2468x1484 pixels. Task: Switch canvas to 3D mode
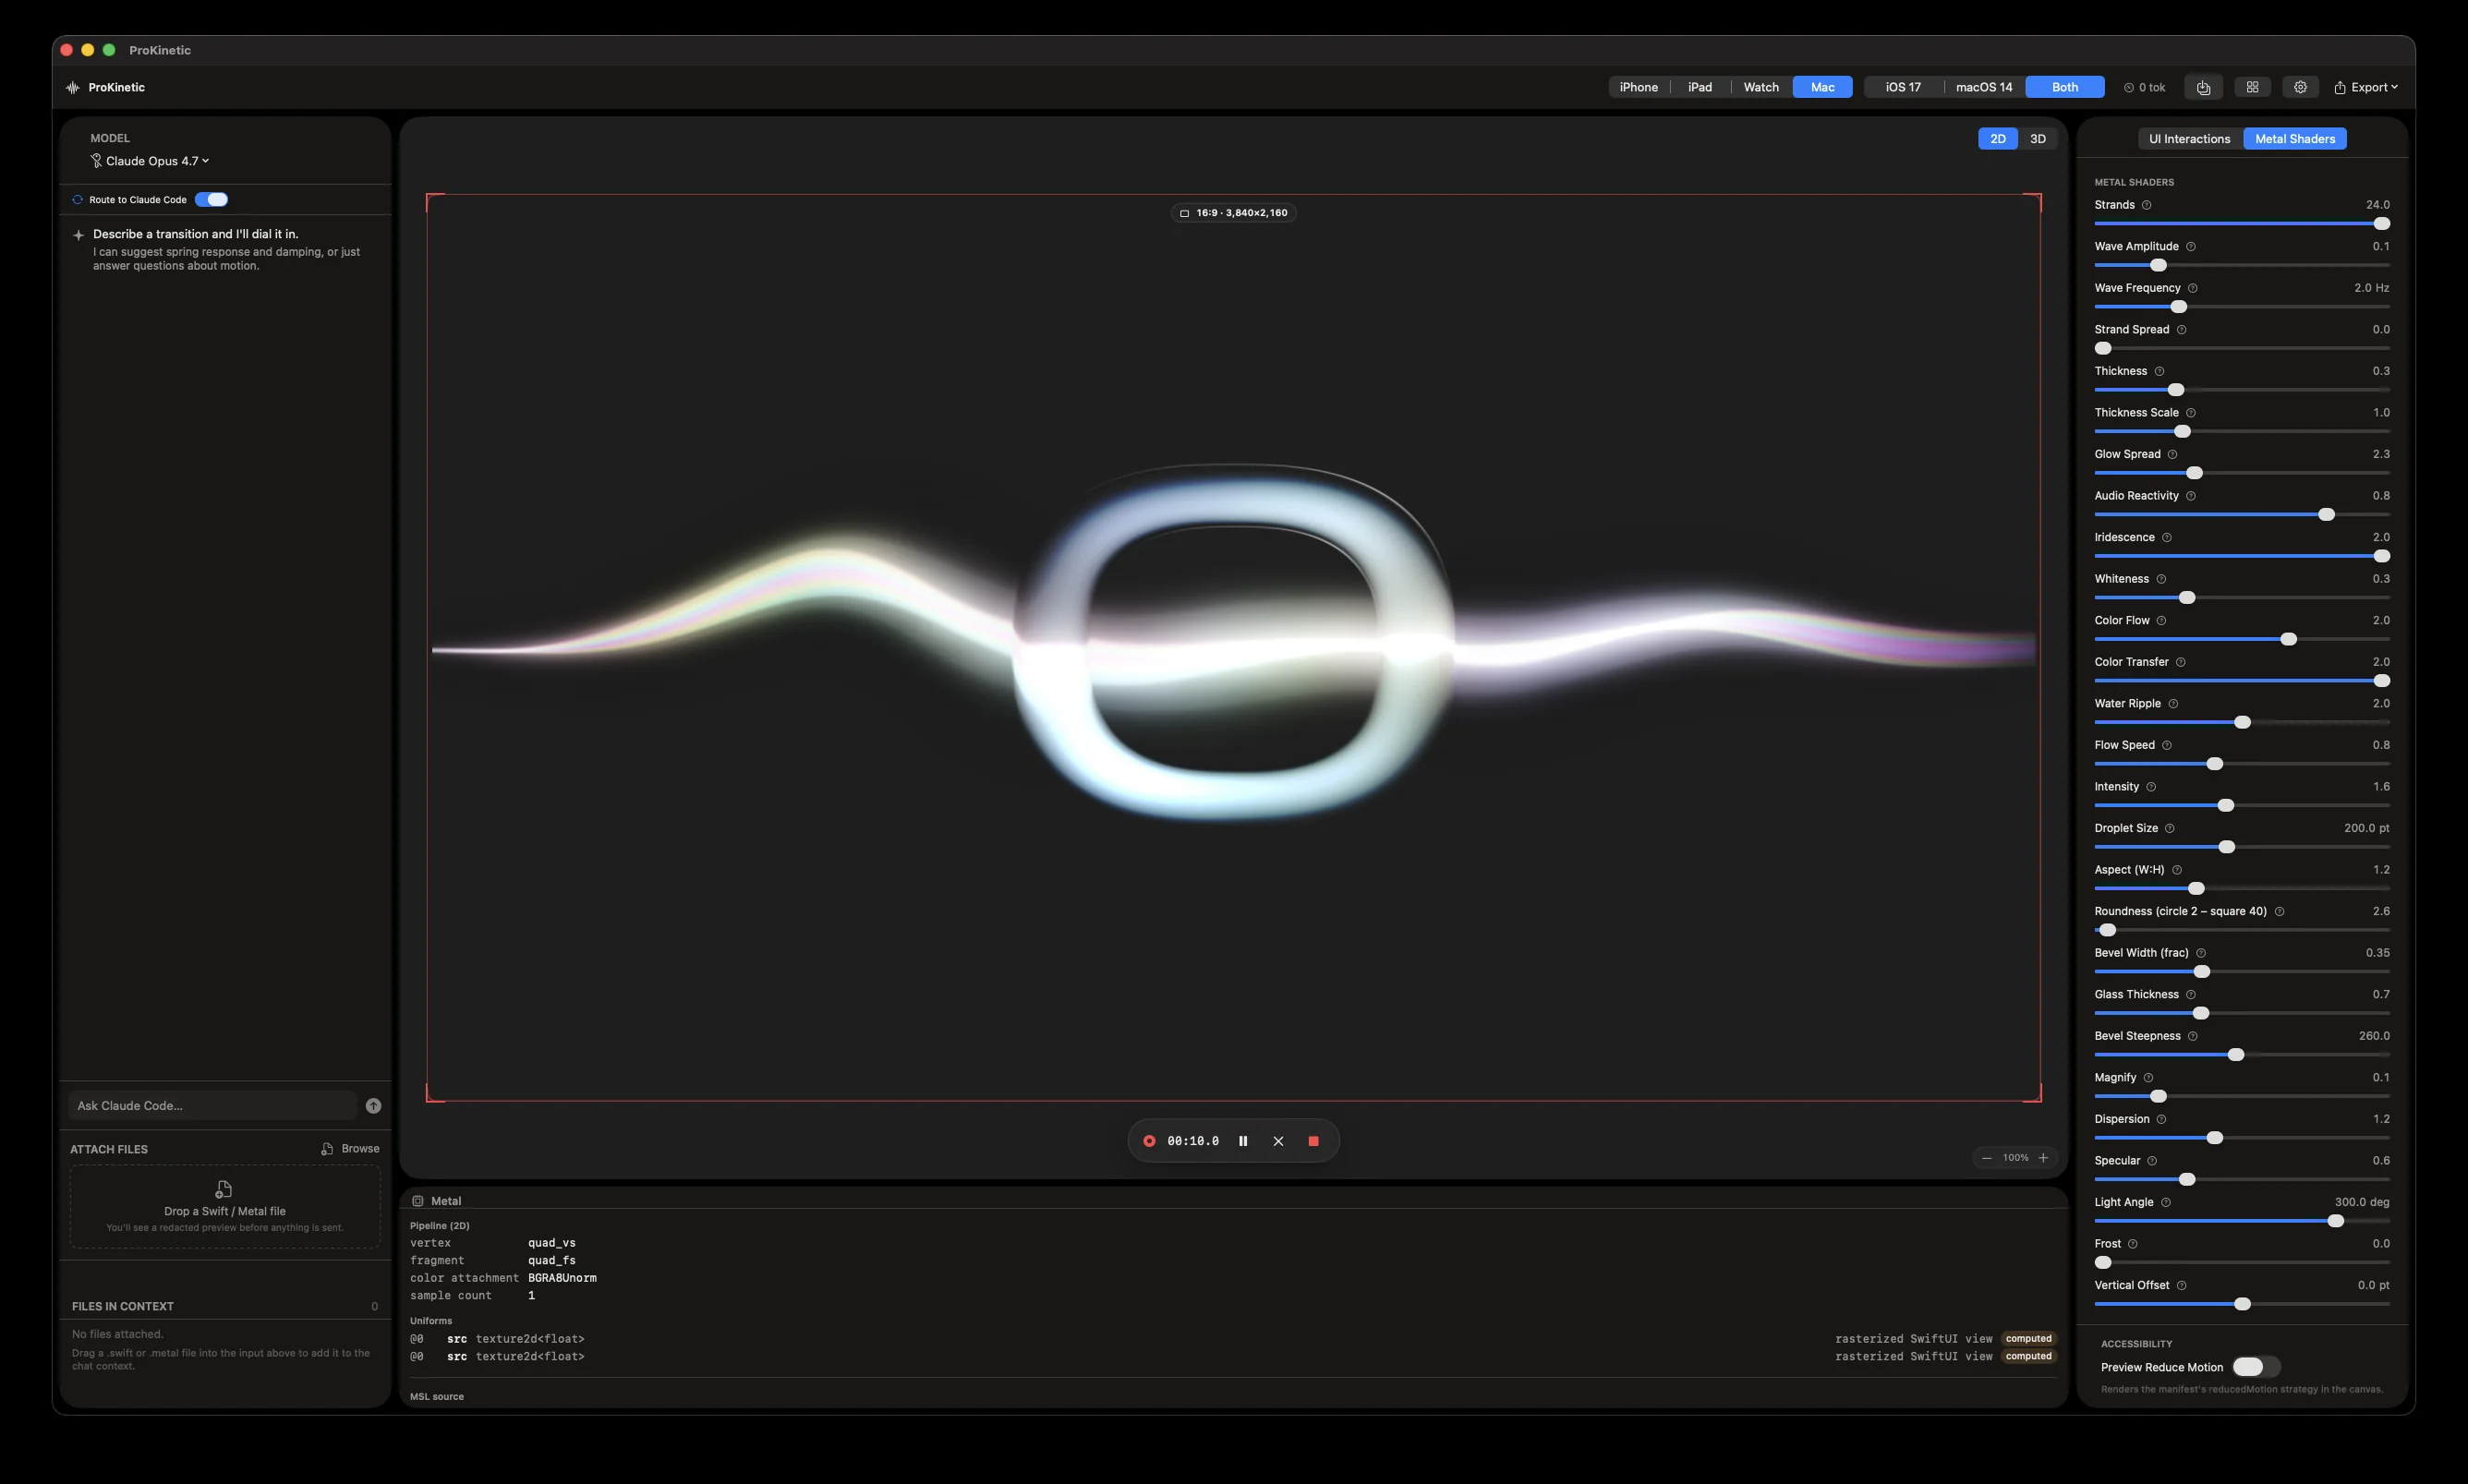click(x=2037, y=139)
